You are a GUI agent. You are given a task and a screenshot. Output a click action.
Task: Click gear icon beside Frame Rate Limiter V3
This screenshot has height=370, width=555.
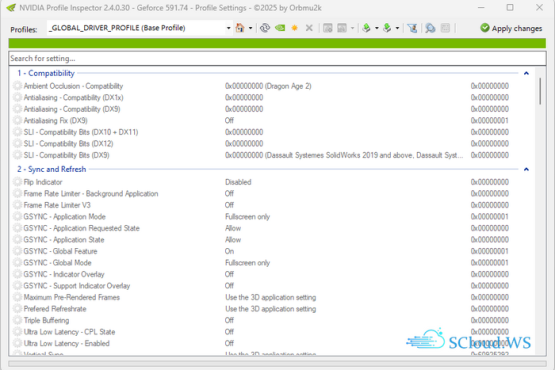pyautogui.click(x=17, y=205)
